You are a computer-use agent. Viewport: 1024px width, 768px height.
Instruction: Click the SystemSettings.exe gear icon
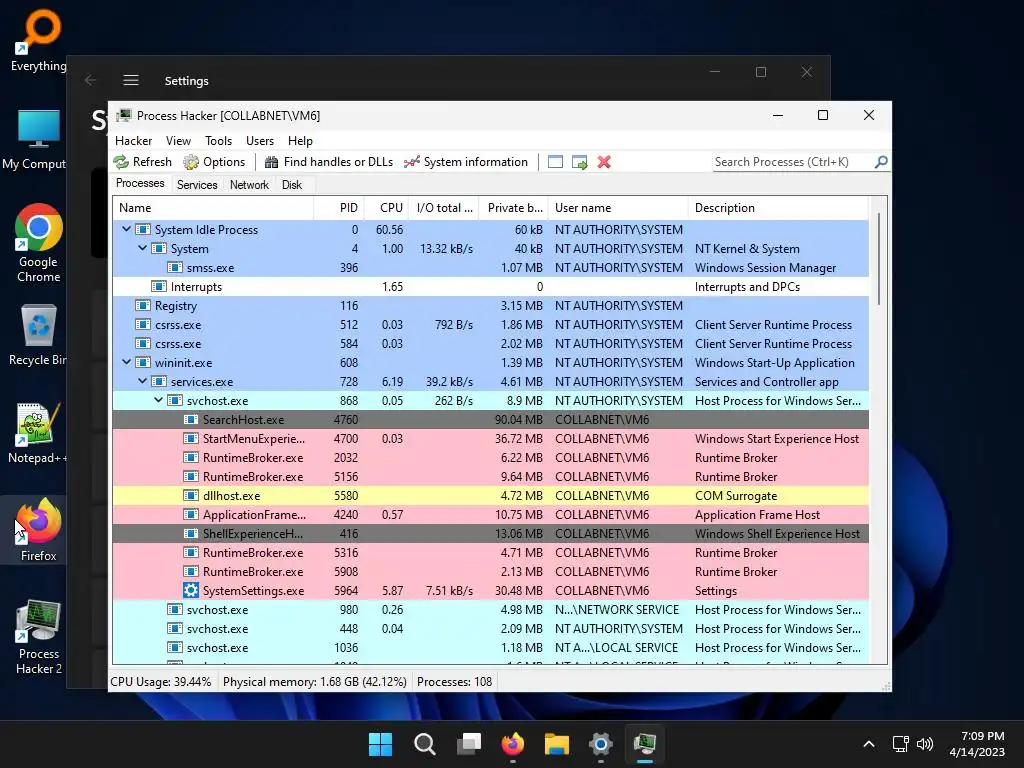pyautogui.click(x=191, y=590)
